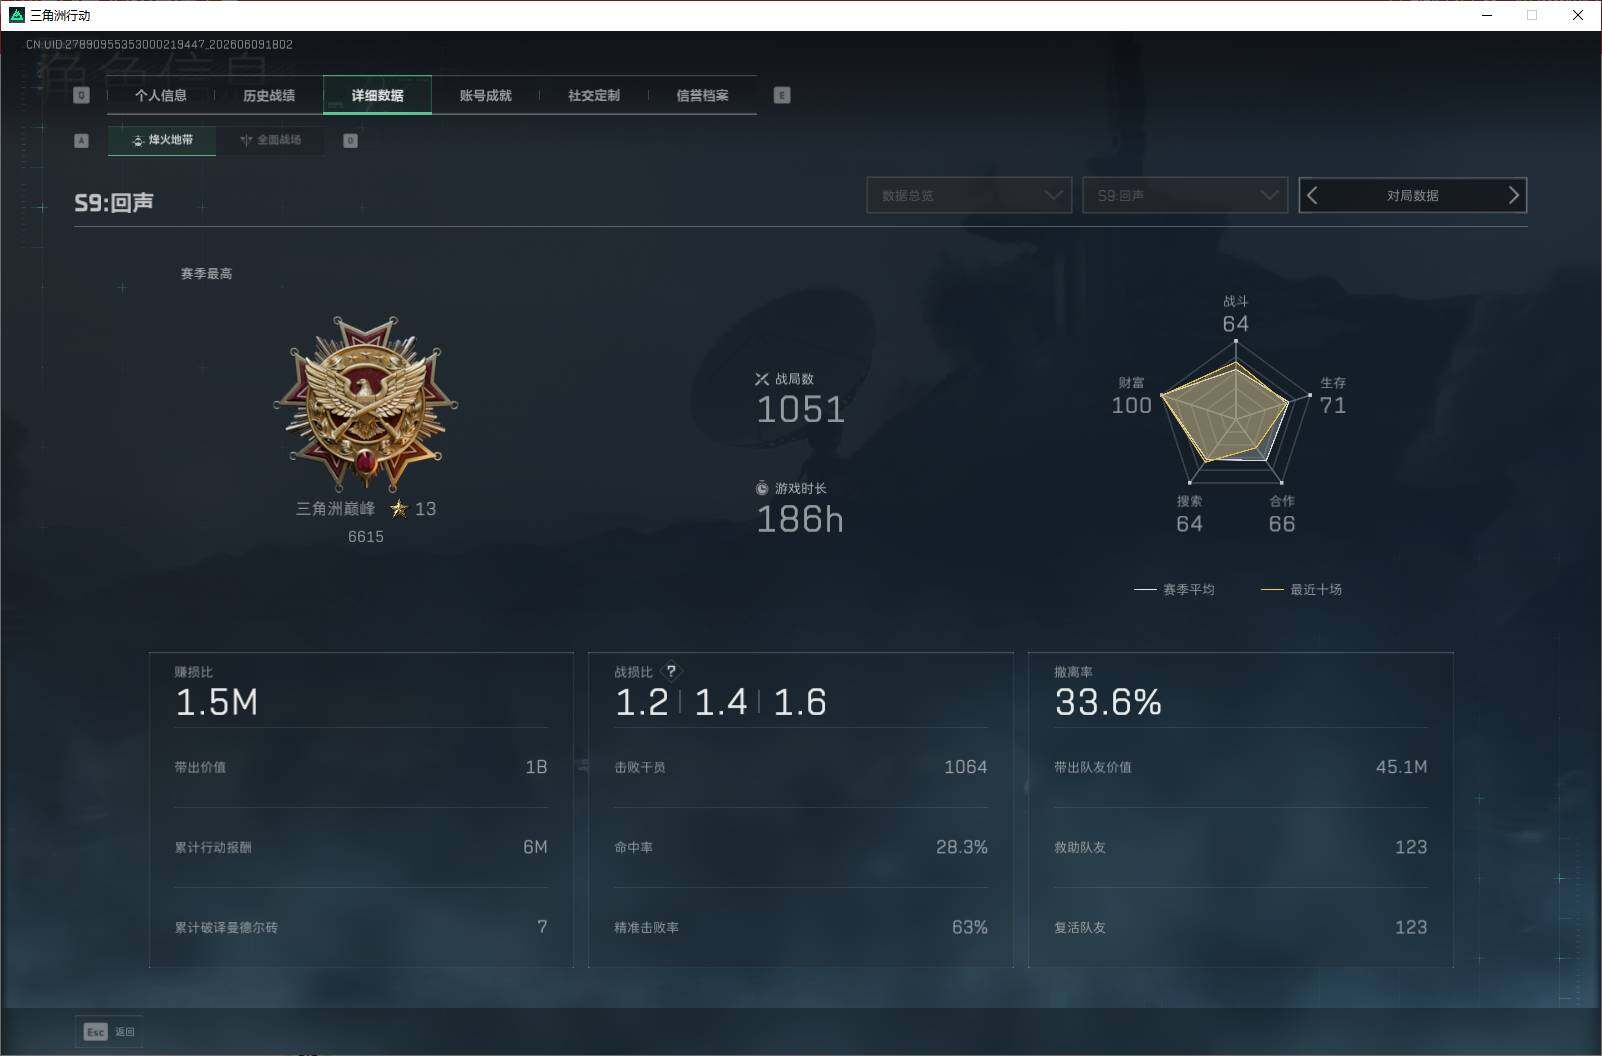Click the D key hint icon
The height and width of the screenshot is (1056, 1602).
point(350,140)
